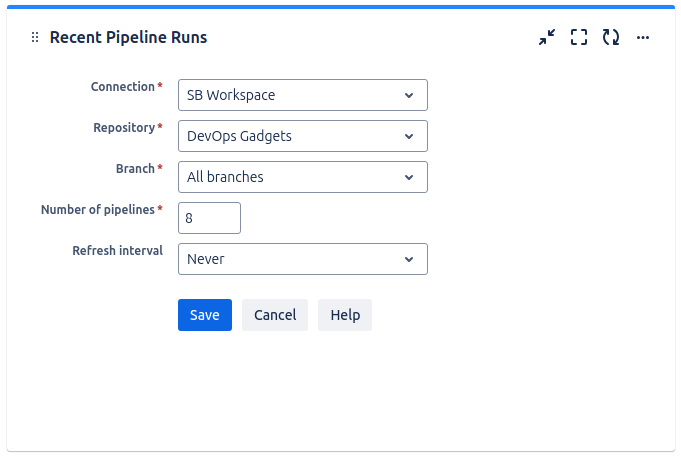The height and width of the screenshot is (458, 681).
Task: Expand the Refresh interval dropdown set to Never
Action: 302,259
